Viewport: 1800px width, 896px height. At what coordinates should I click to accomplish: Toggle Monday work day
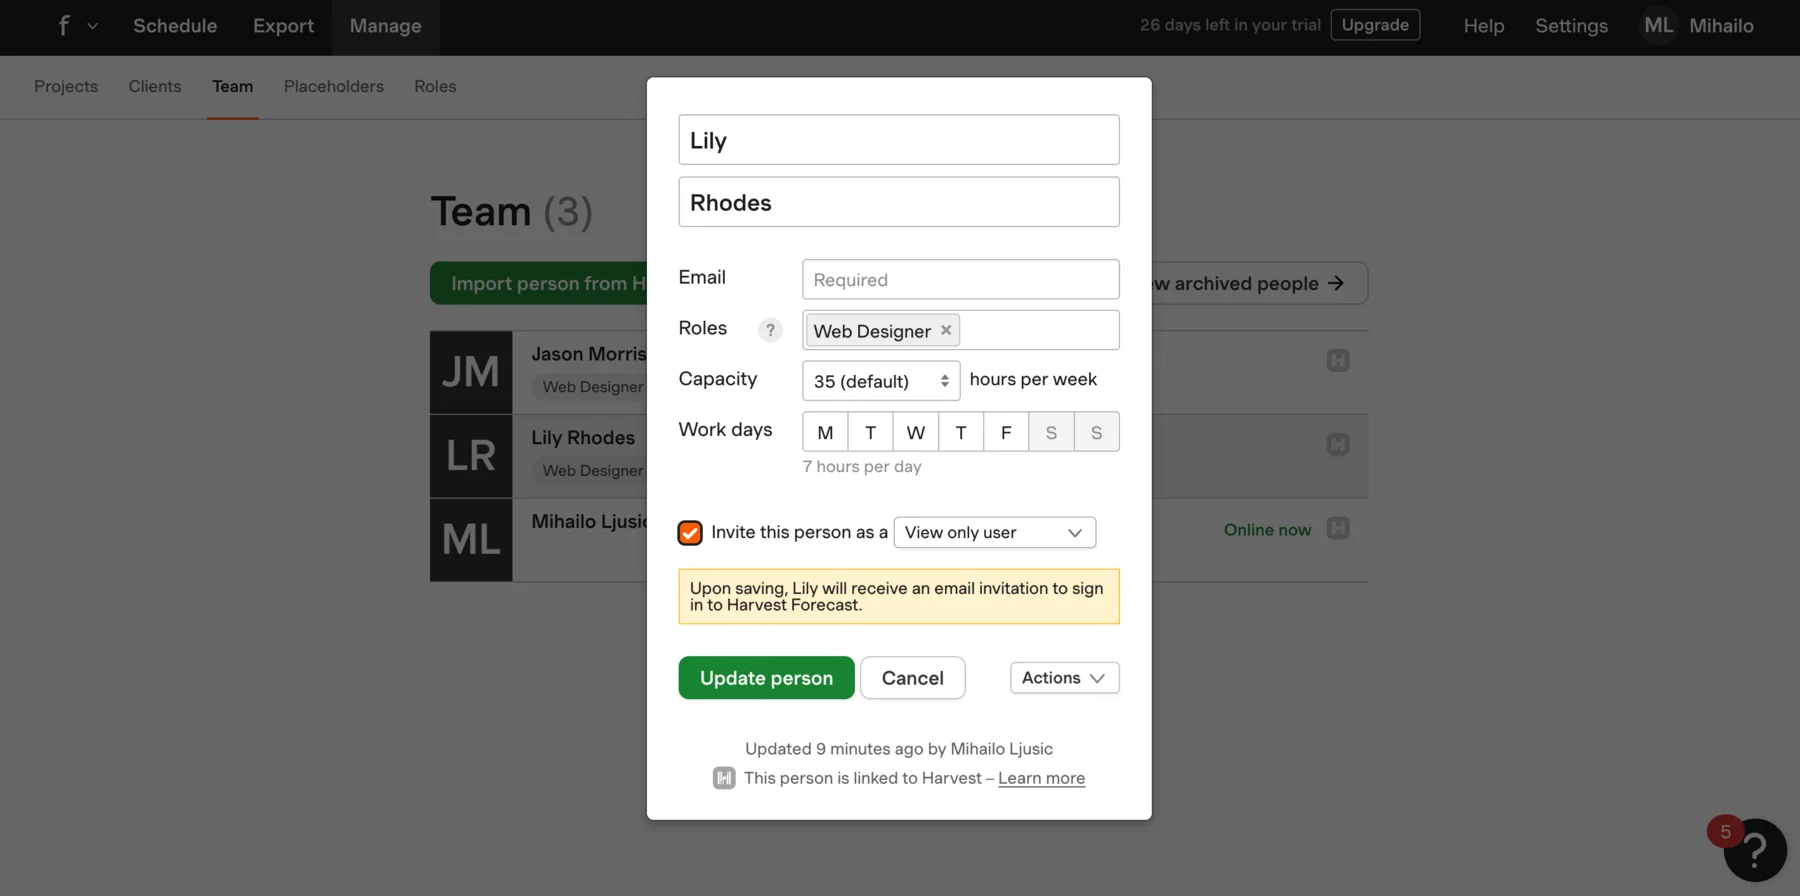[x=825, y=432]
